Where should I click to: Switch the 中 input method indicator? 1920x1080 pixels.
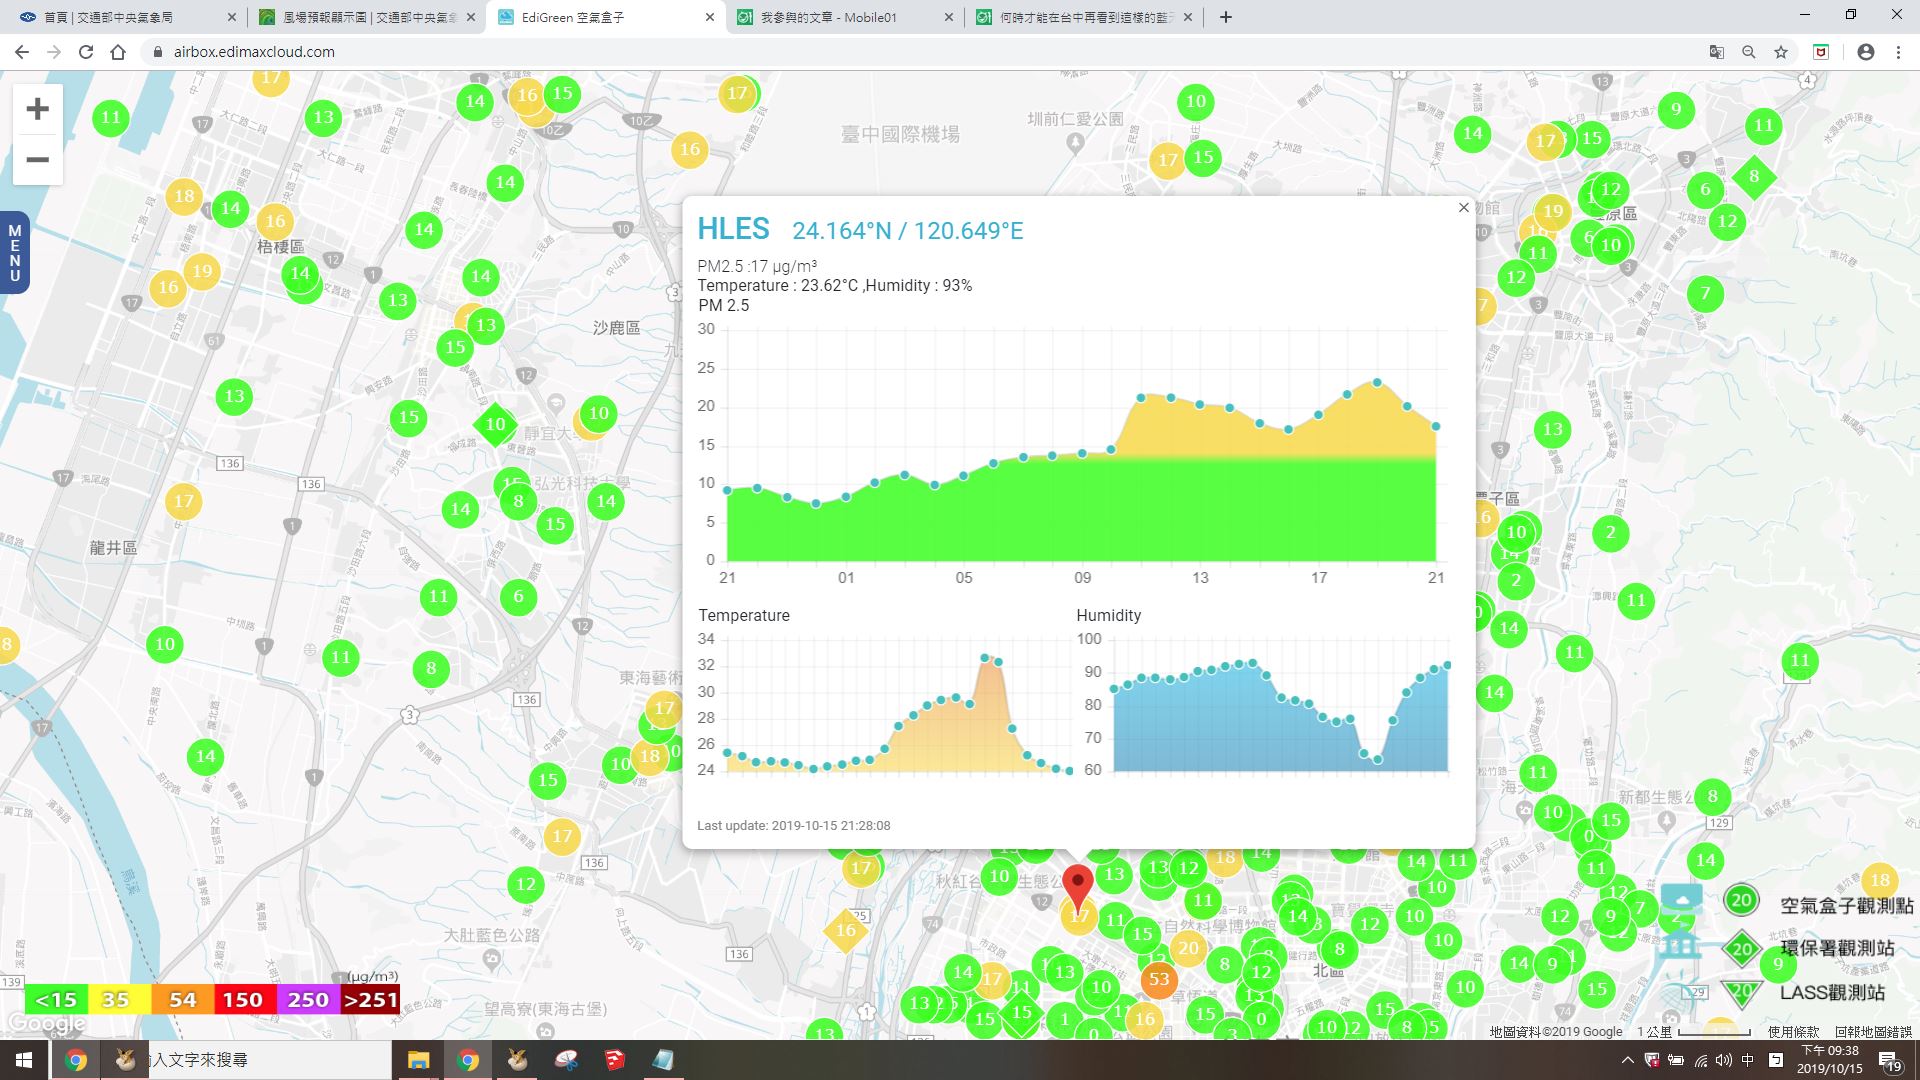(x=1747, y=1060)
